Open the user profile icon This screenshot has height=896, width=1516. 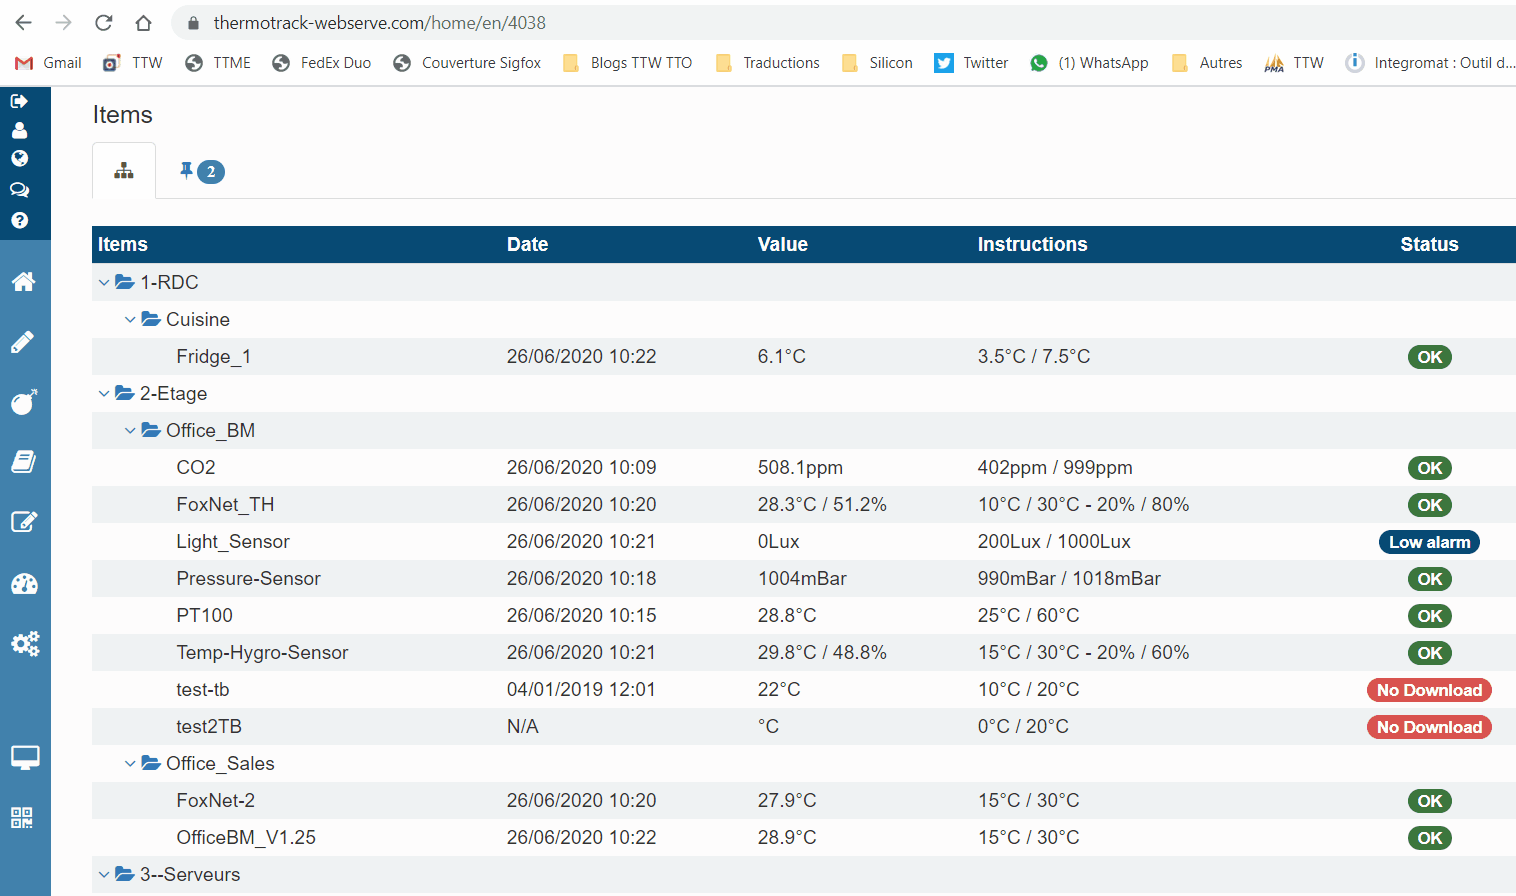pos(19,130)
